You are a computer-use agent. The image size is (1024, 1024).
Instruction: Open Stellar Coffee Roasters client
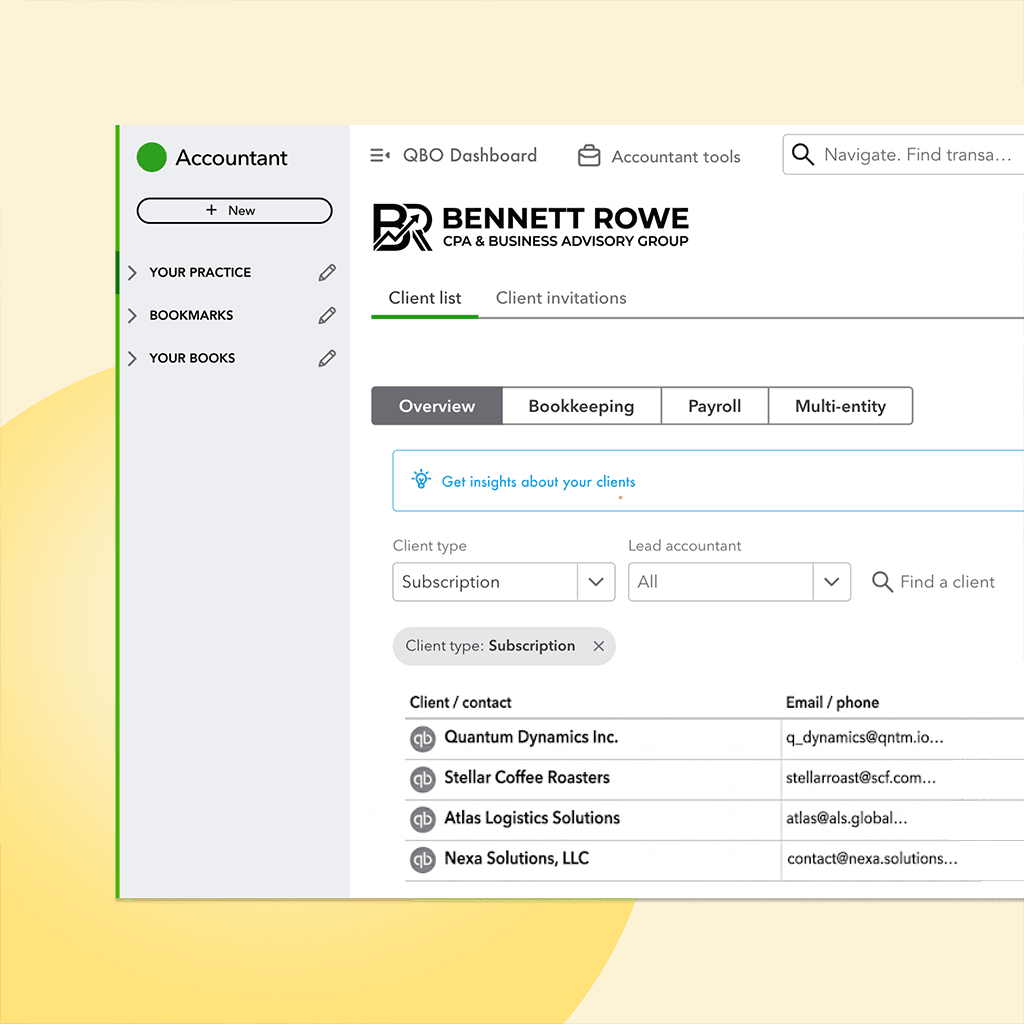526,778
